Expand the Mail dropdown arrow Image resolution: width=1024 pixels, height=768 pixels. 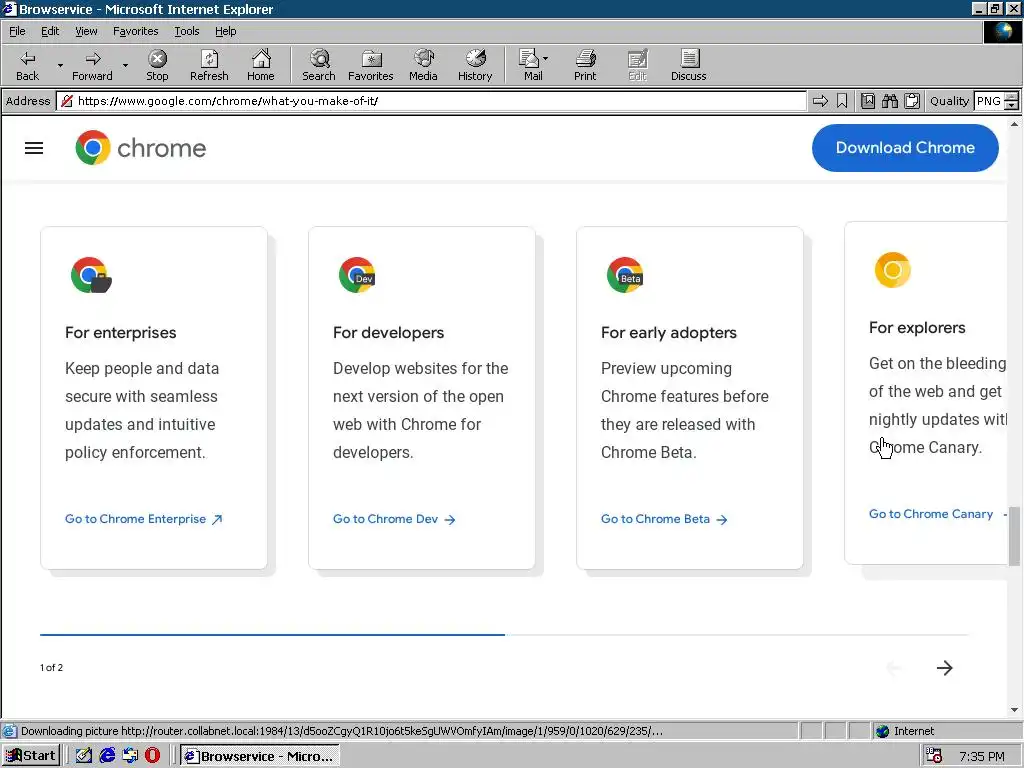(x=545, y=59)
